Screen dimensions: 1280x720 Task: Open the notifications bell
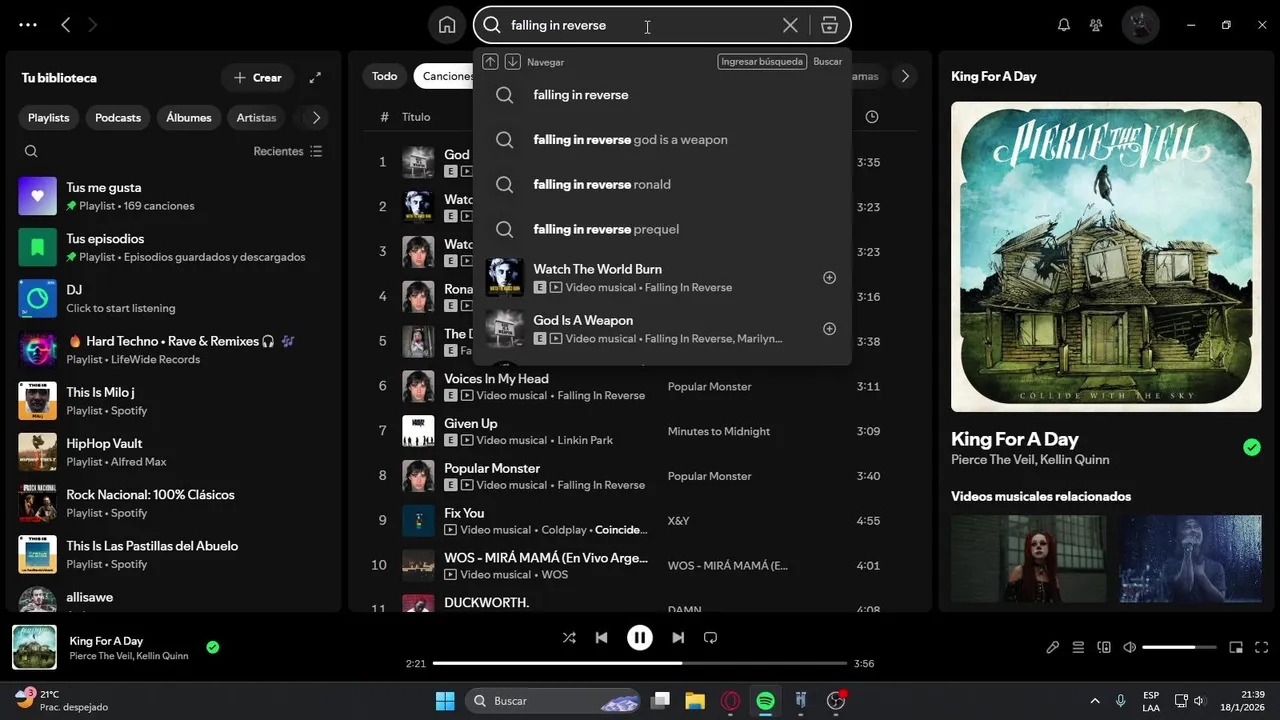[x=1064, y=25]
